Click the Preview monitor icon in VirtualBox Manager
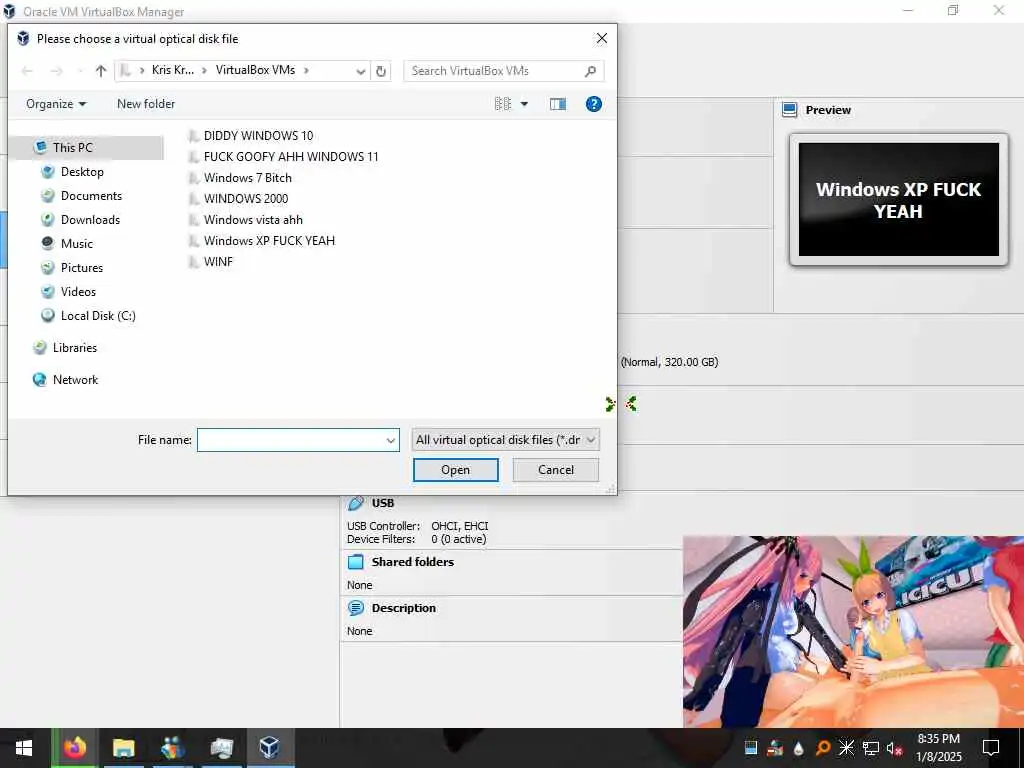The image size is (1024, 768). pyautogui.click(x=790, y=110)
